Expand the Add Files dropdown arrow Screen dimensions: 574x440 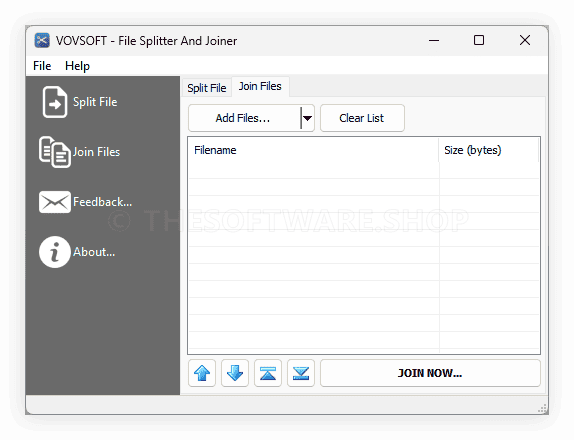coord(308,118)
